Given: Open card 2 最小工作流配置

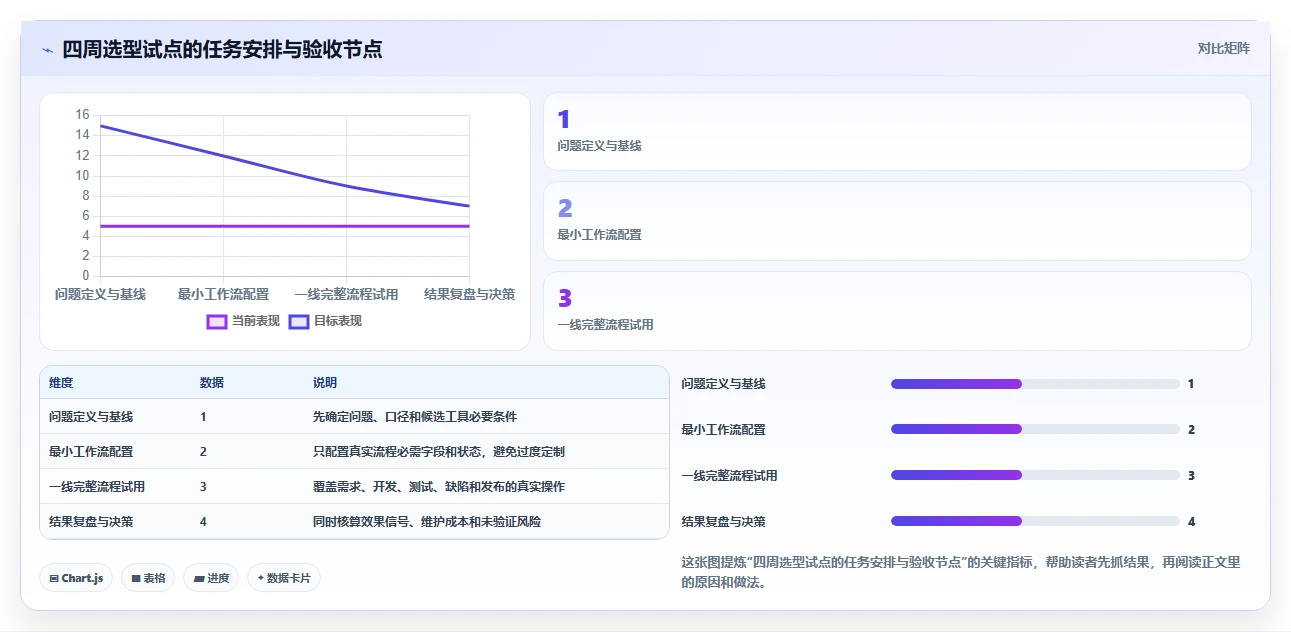Looking at the screenshot, I should coord(897,221).
